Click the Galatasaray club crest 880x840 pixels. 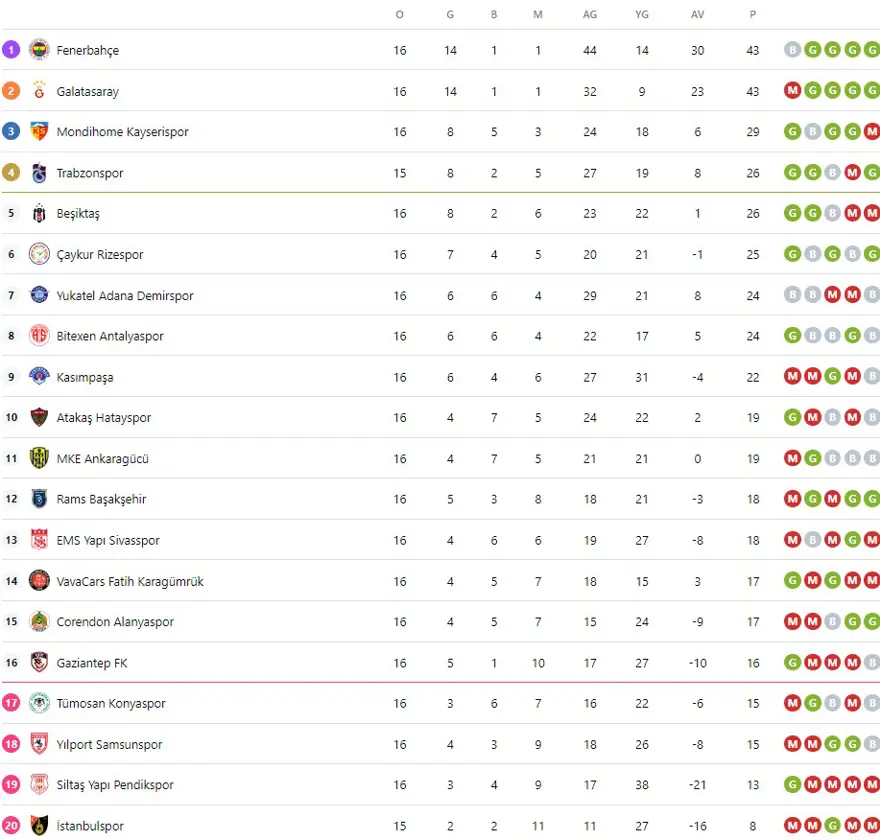(x=39, y=91)
